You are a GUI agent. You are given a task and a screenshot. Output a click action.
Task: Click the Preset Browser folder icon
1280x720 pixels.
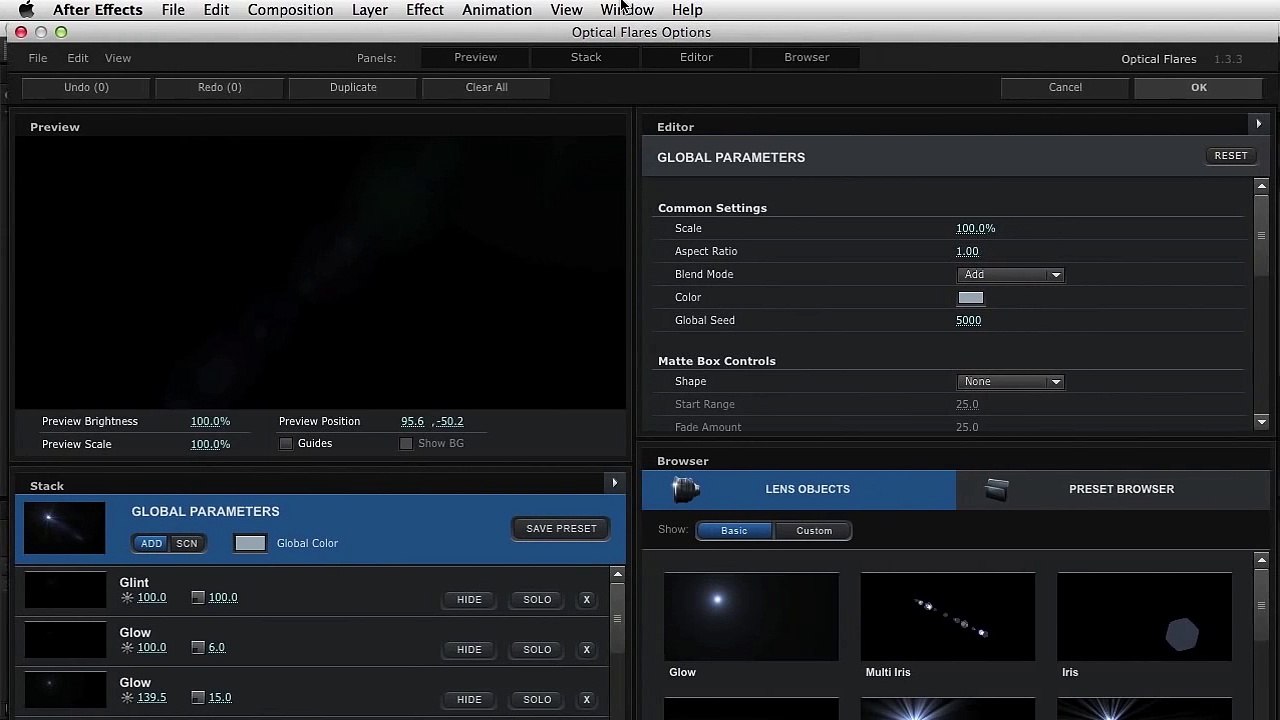(x=997, y=489)
